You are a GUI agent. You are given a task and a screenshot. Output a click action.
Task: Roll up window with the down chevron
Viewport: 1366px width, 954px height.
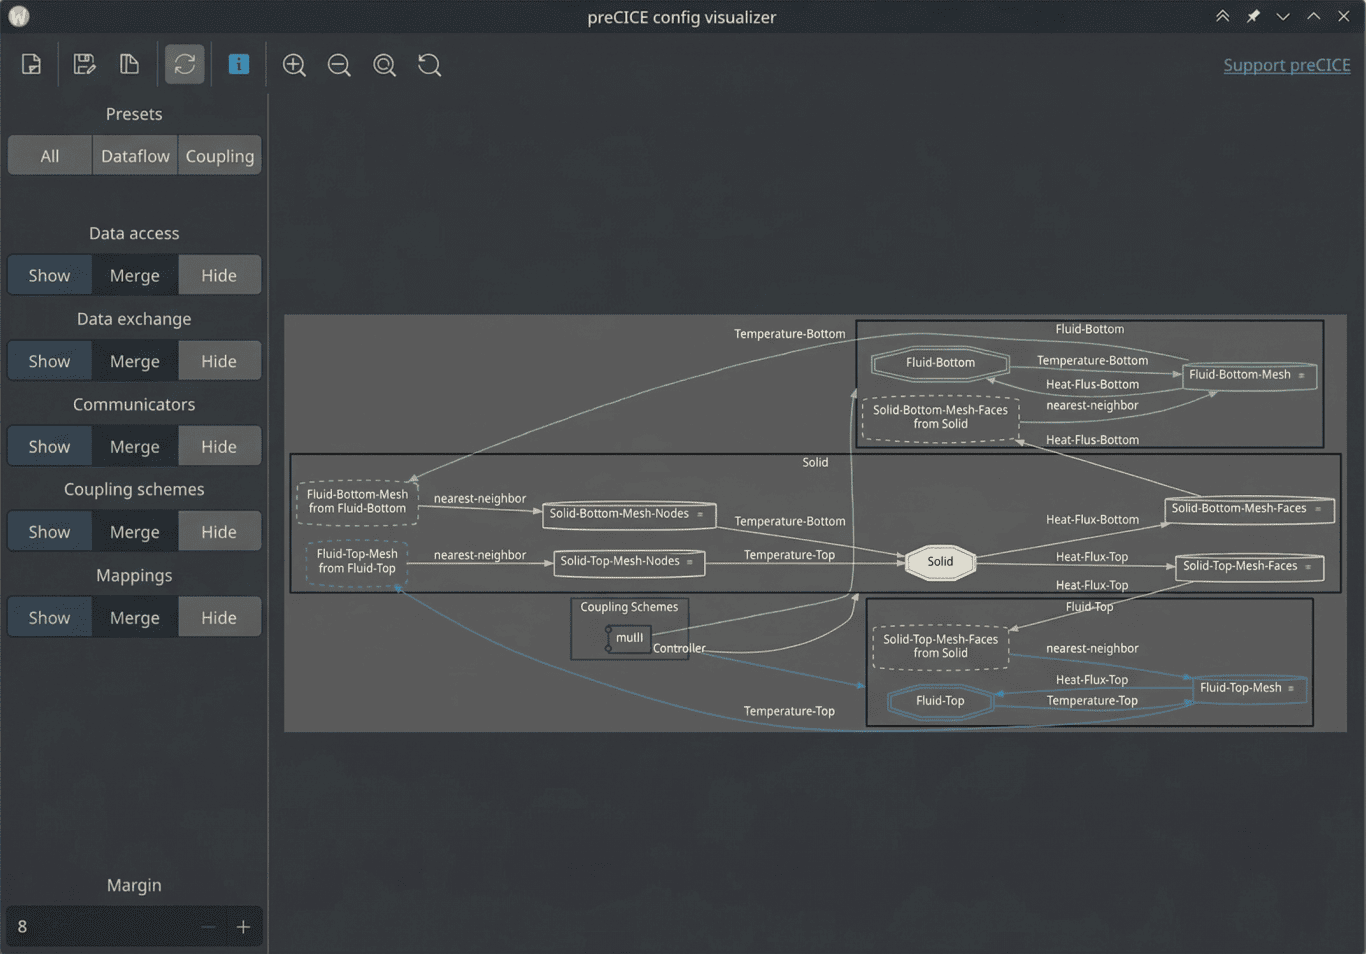click(1283, 16)
